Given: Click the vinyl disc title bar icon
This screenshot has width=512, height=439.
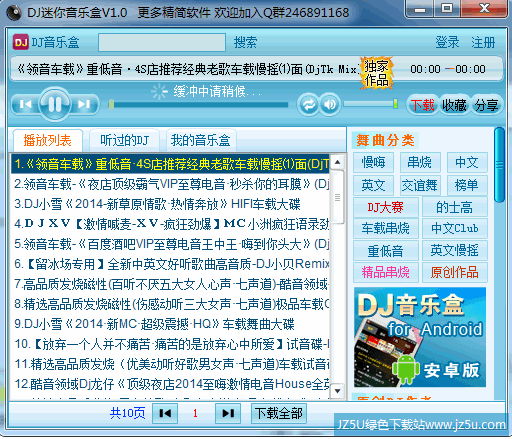Looking at the screenshot, I should (x=14, y=13).
